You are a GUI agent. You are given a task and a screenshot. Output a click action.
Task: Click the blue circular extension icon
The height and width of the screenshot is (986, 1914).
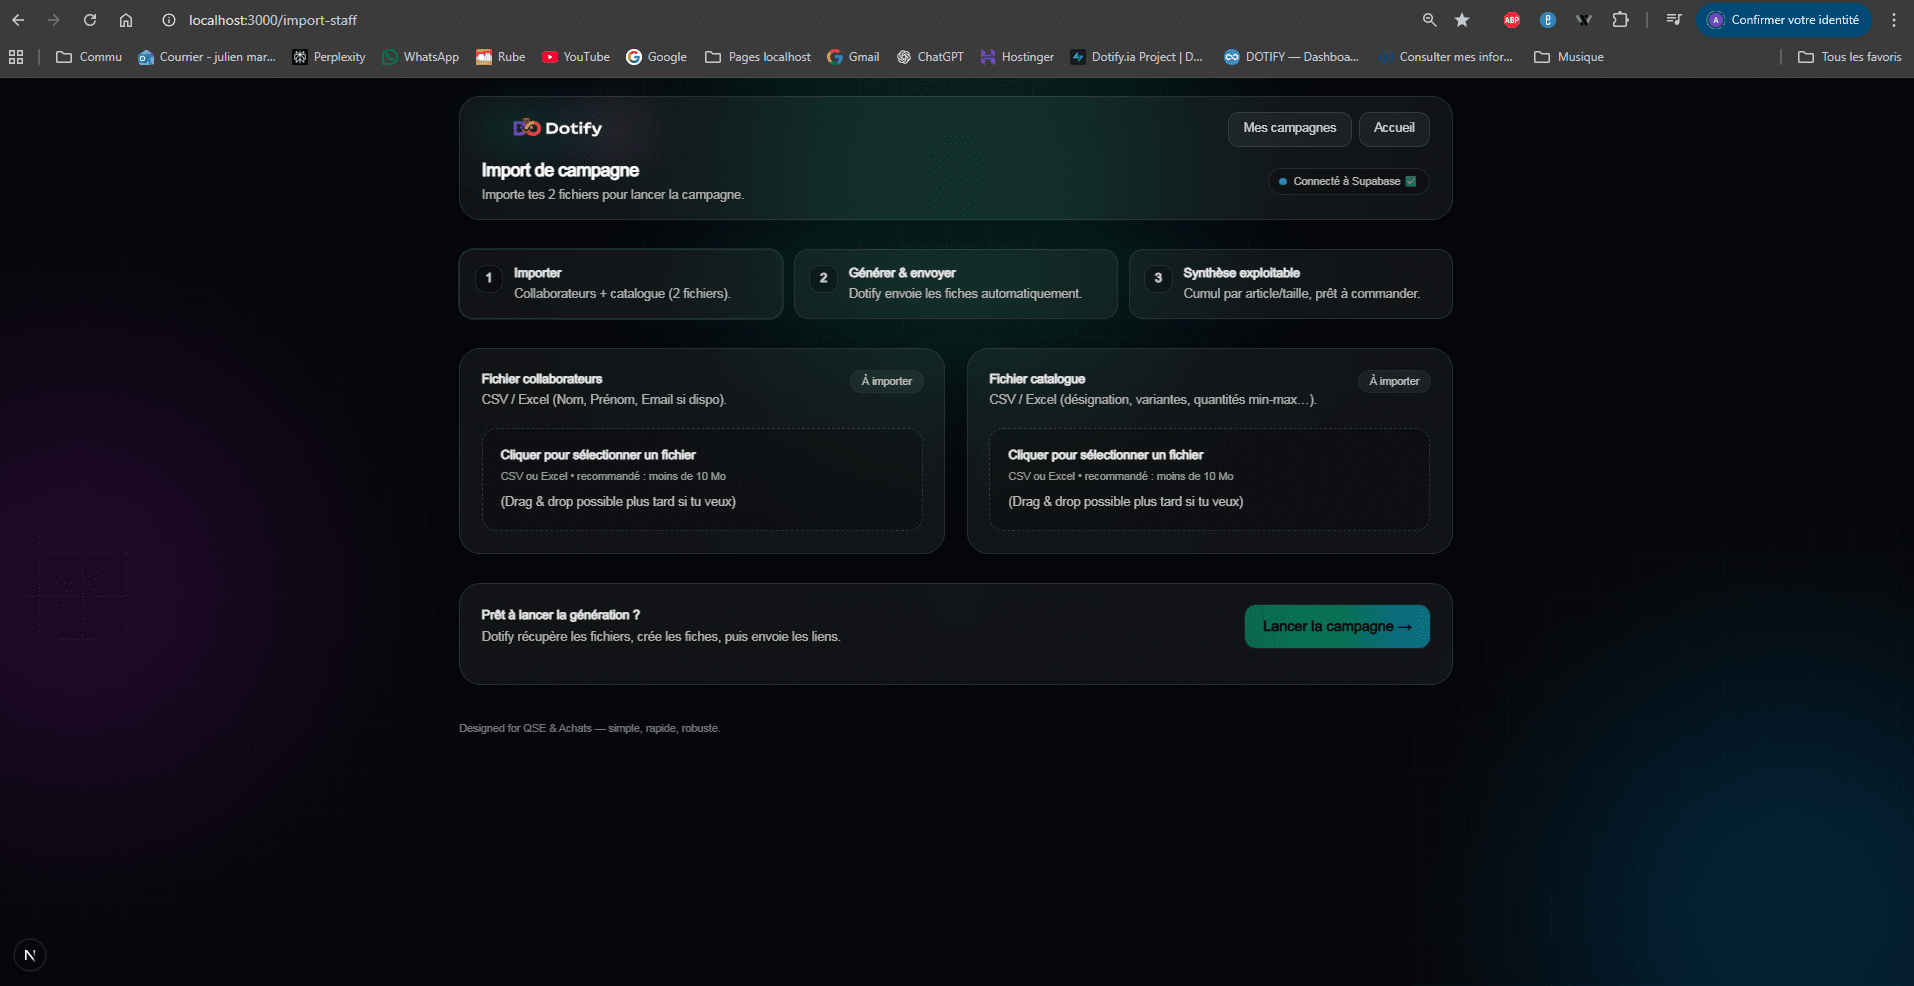pyautogui.click(x=1548, y=20)
